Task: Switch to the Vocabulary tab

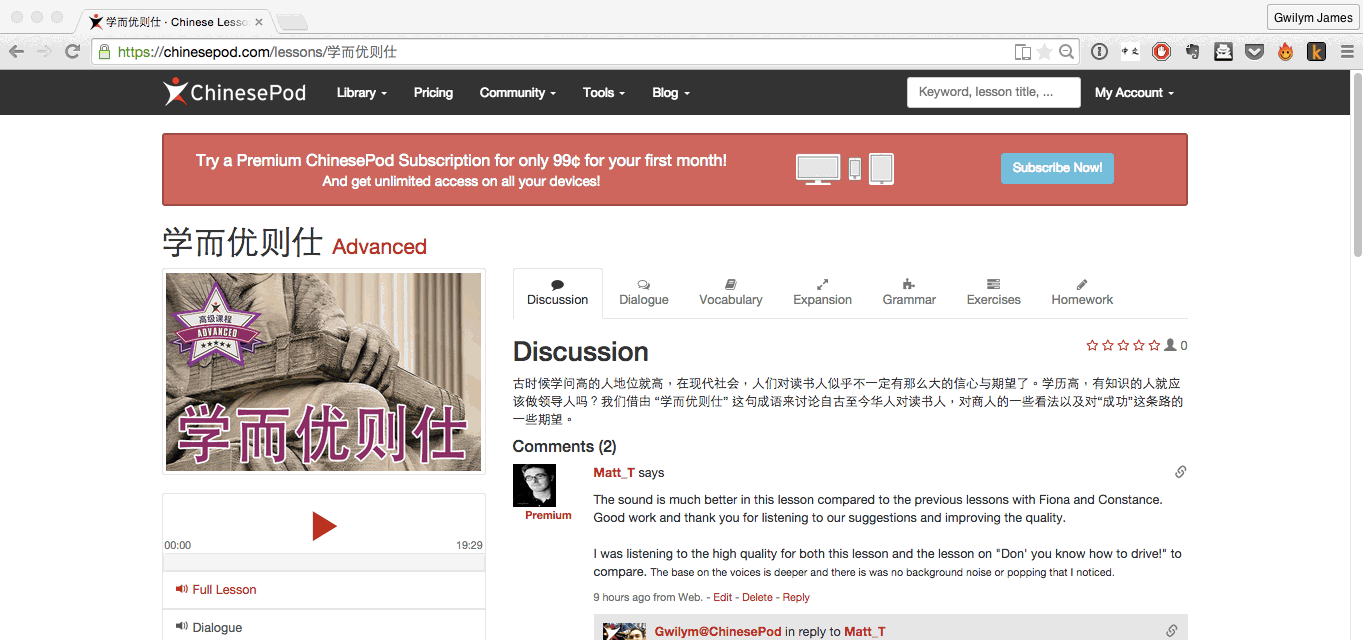Action: click(730, 292)
